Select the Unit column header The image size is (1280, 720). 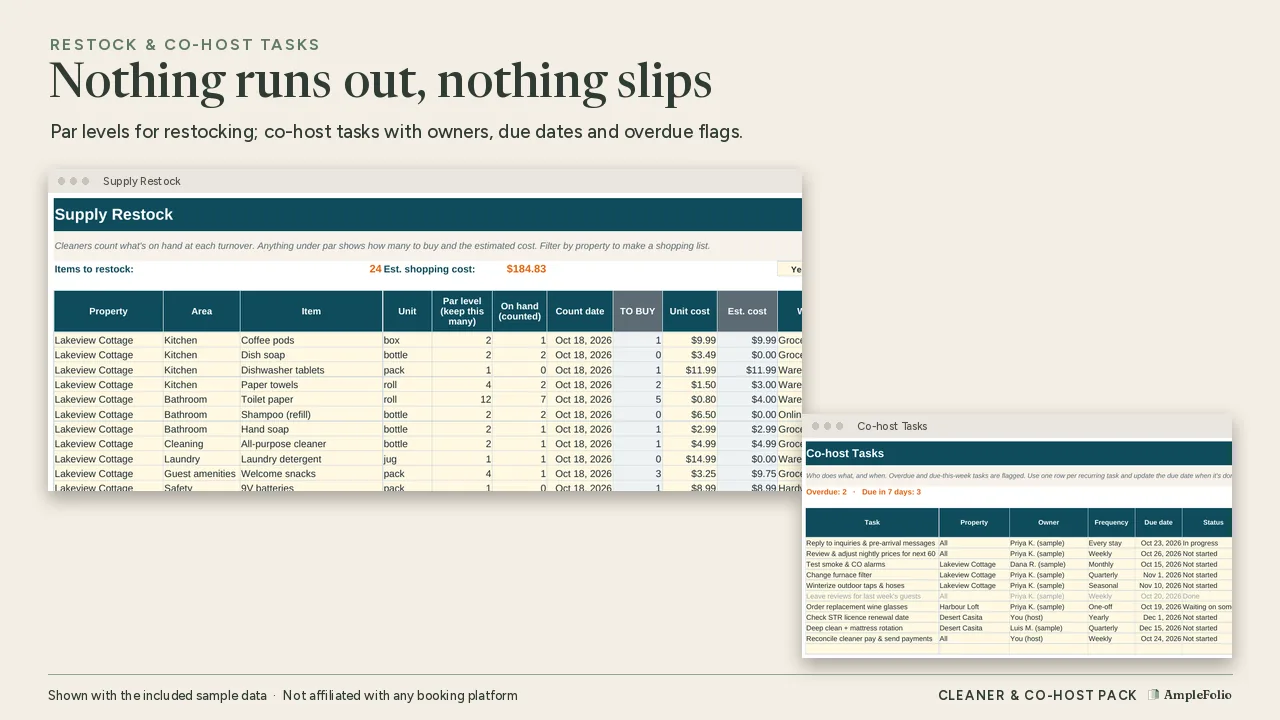(407, 311)
